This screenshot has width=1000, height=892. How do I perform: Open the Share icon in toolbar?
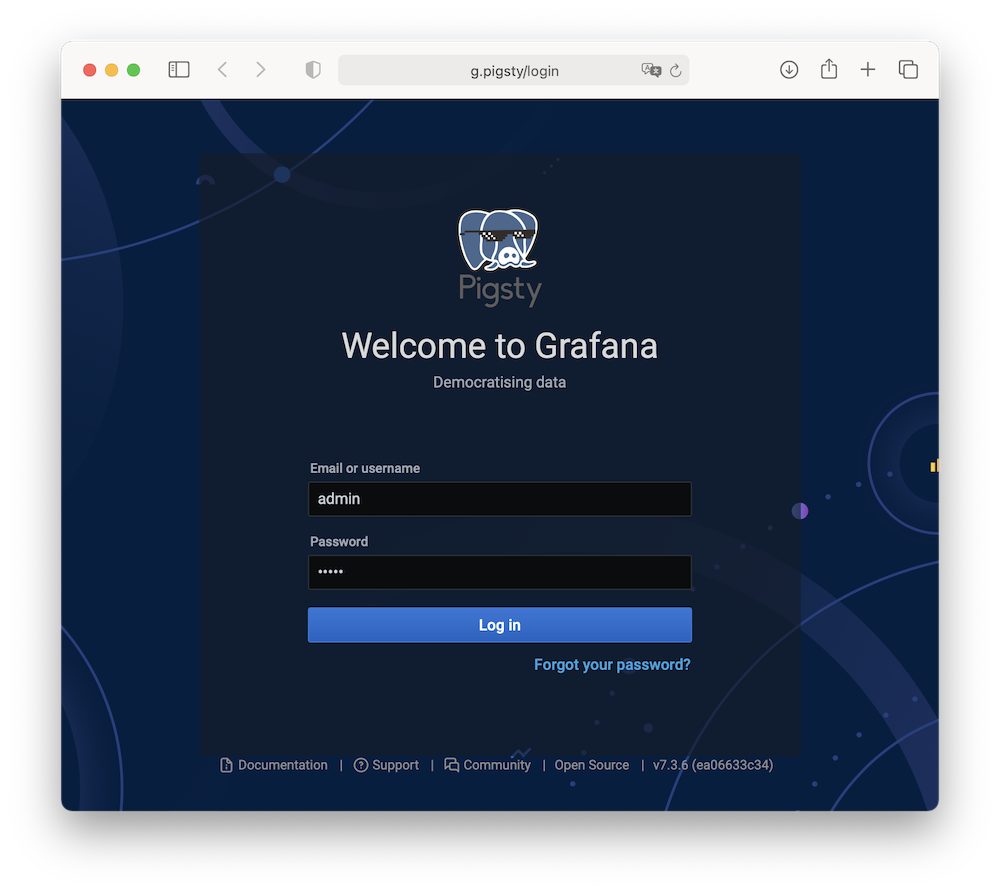tap(828, 69)
